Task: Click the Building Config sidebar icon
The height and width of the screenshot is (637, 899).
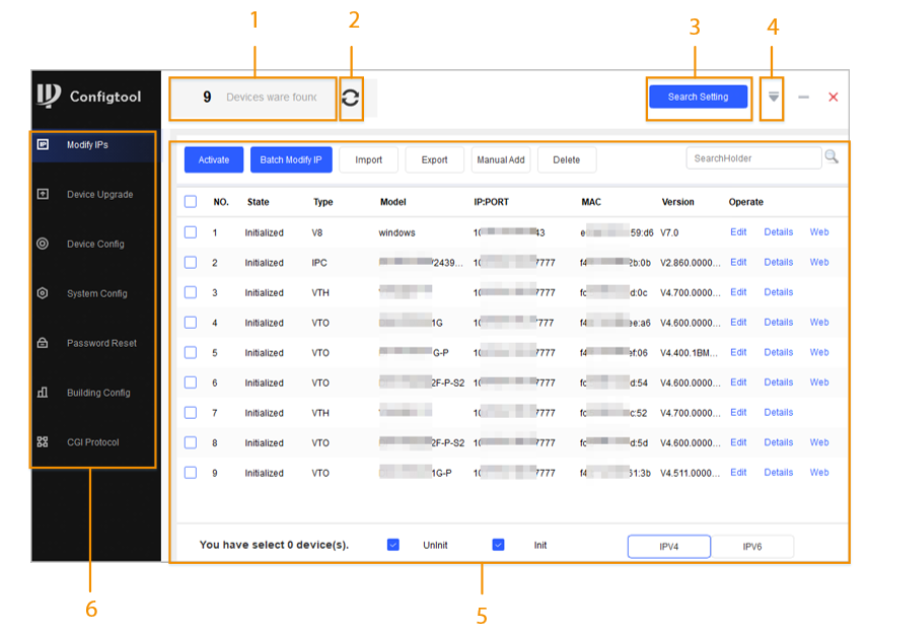Action: [43, 392]
